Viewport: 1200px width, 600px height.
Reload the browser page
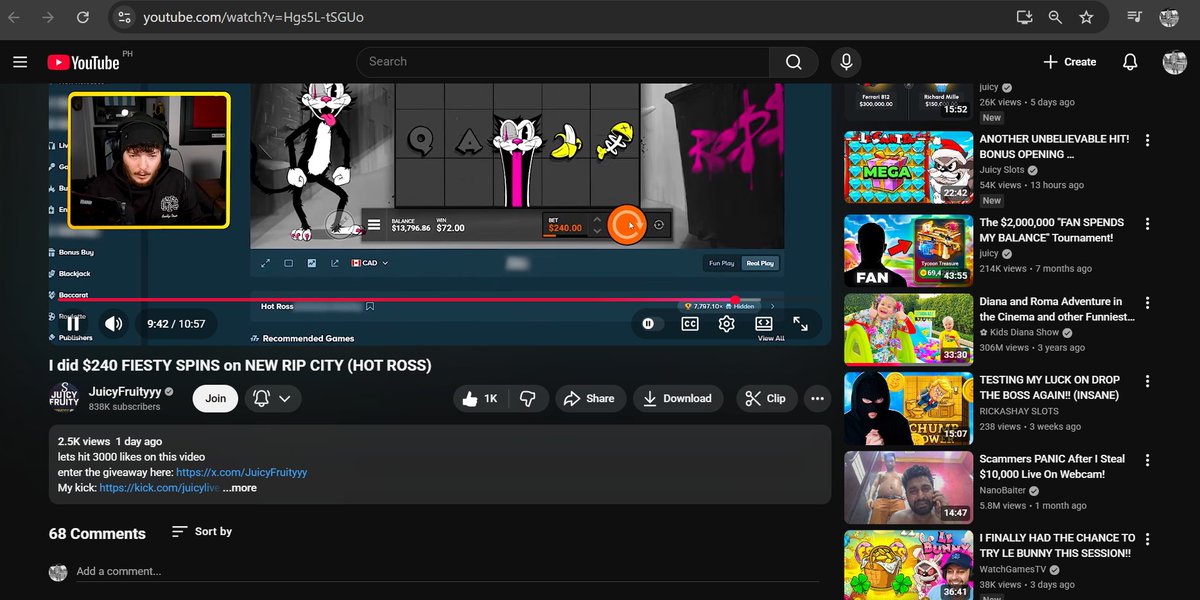(82, 17)
